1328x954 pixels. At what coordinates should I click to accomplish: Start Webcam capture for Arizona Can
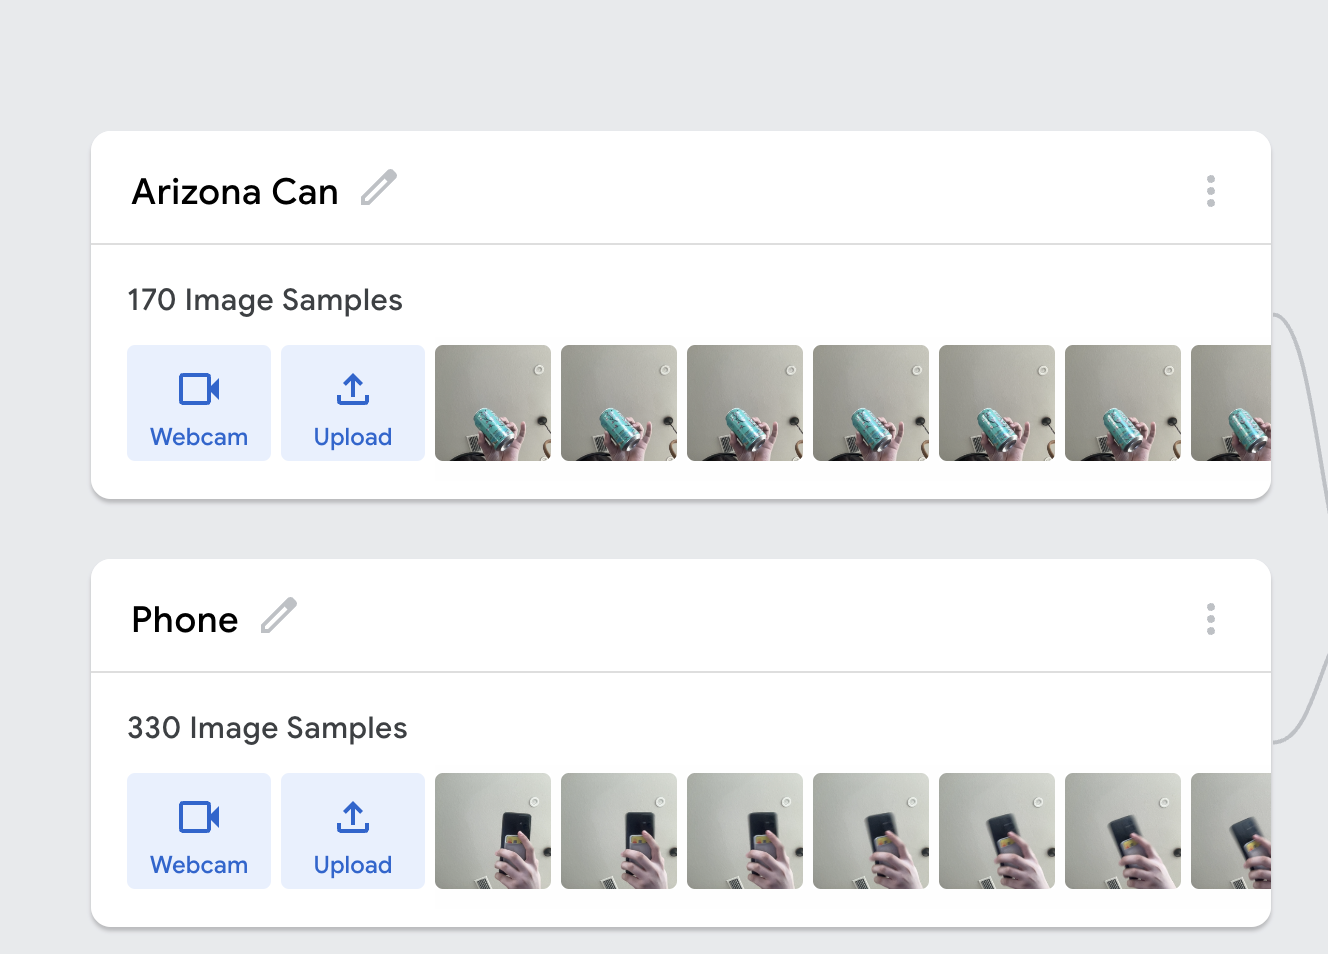(199, 403)
